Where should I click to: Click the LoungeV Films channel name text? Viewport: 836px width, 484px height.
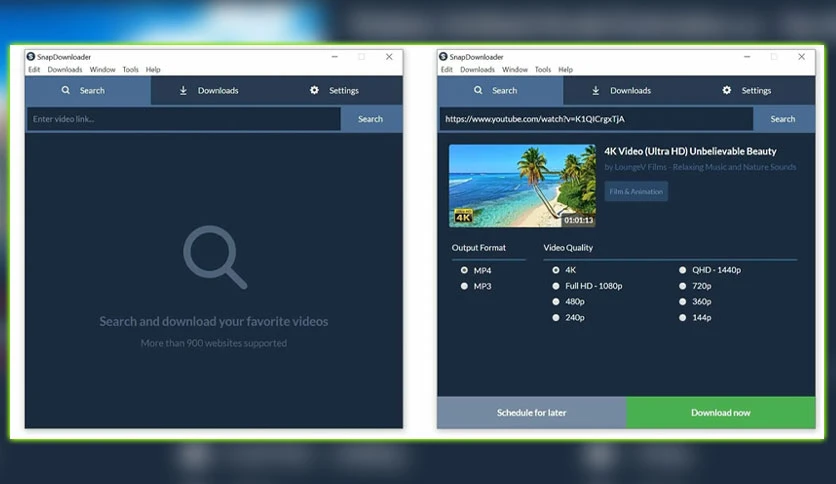(x=700, y=167)
